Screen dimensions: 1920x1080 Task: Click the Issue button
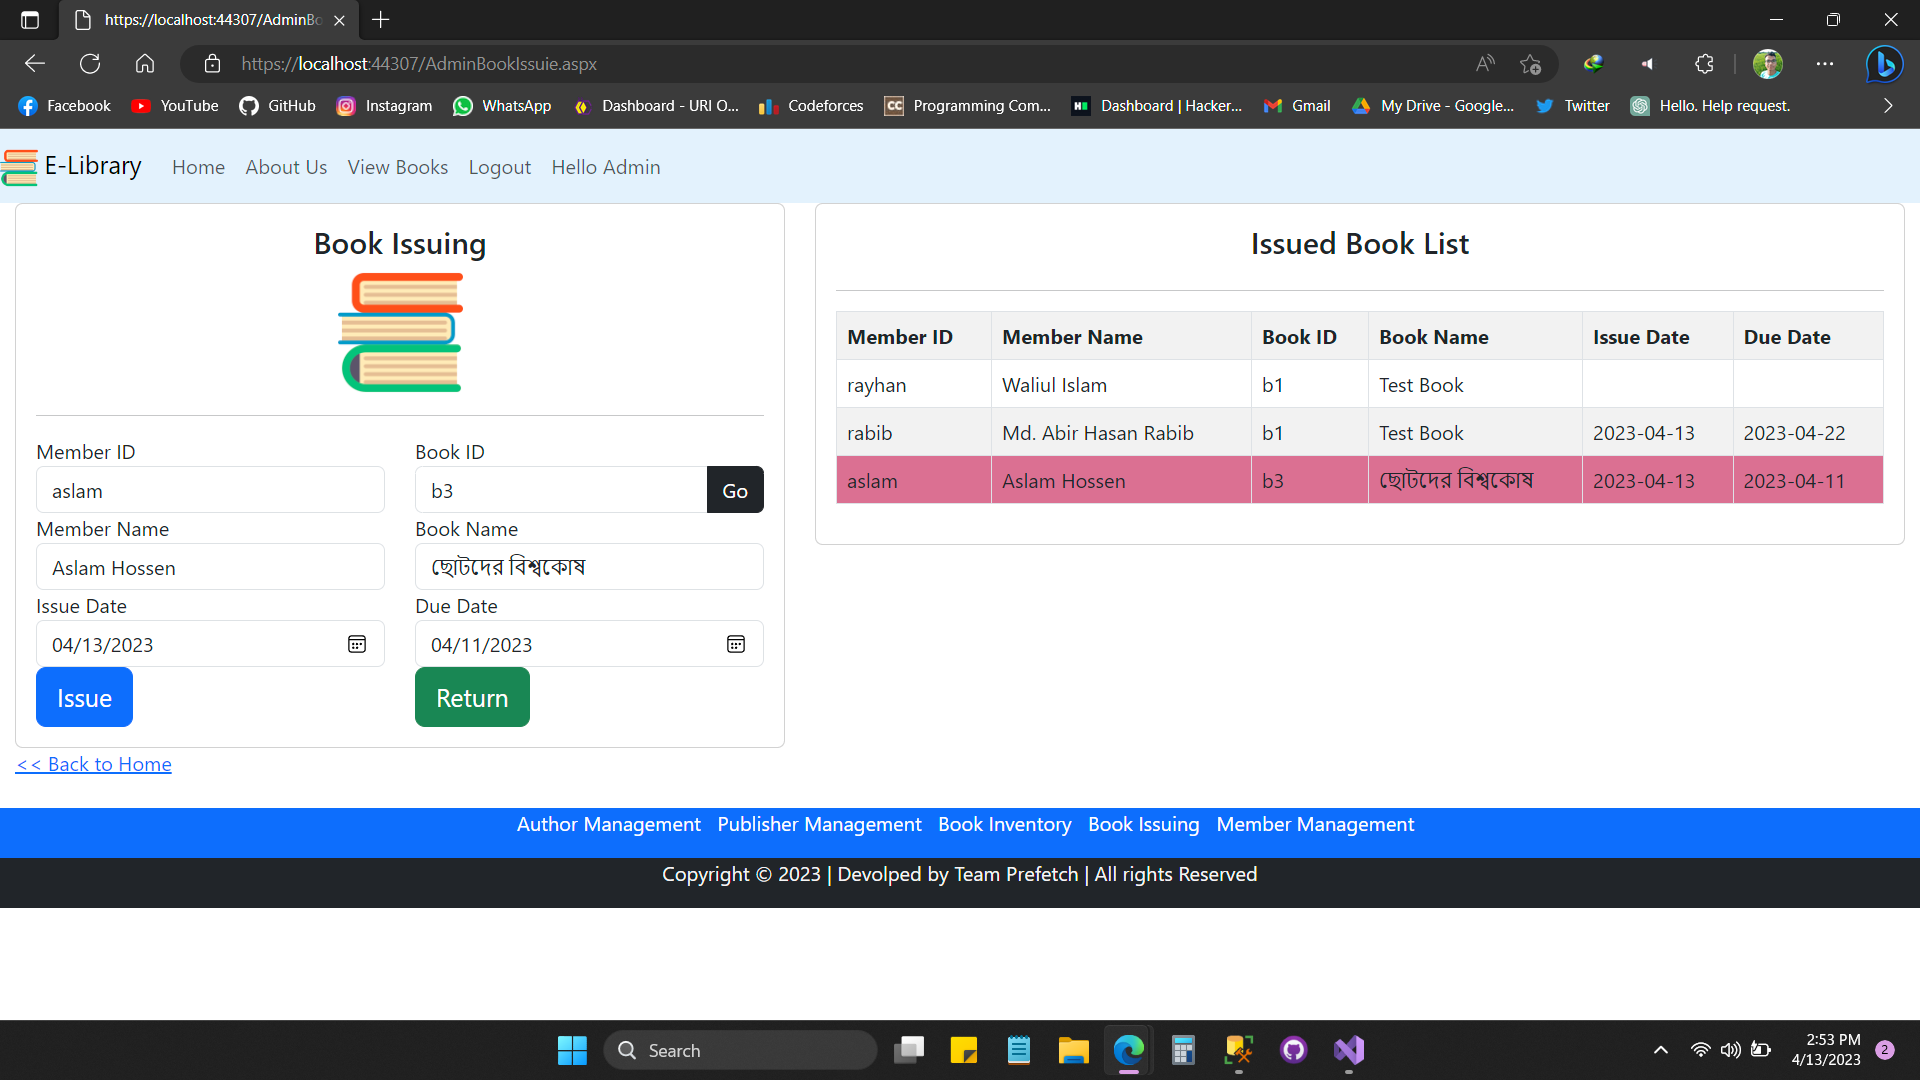(x=84, y=697)
